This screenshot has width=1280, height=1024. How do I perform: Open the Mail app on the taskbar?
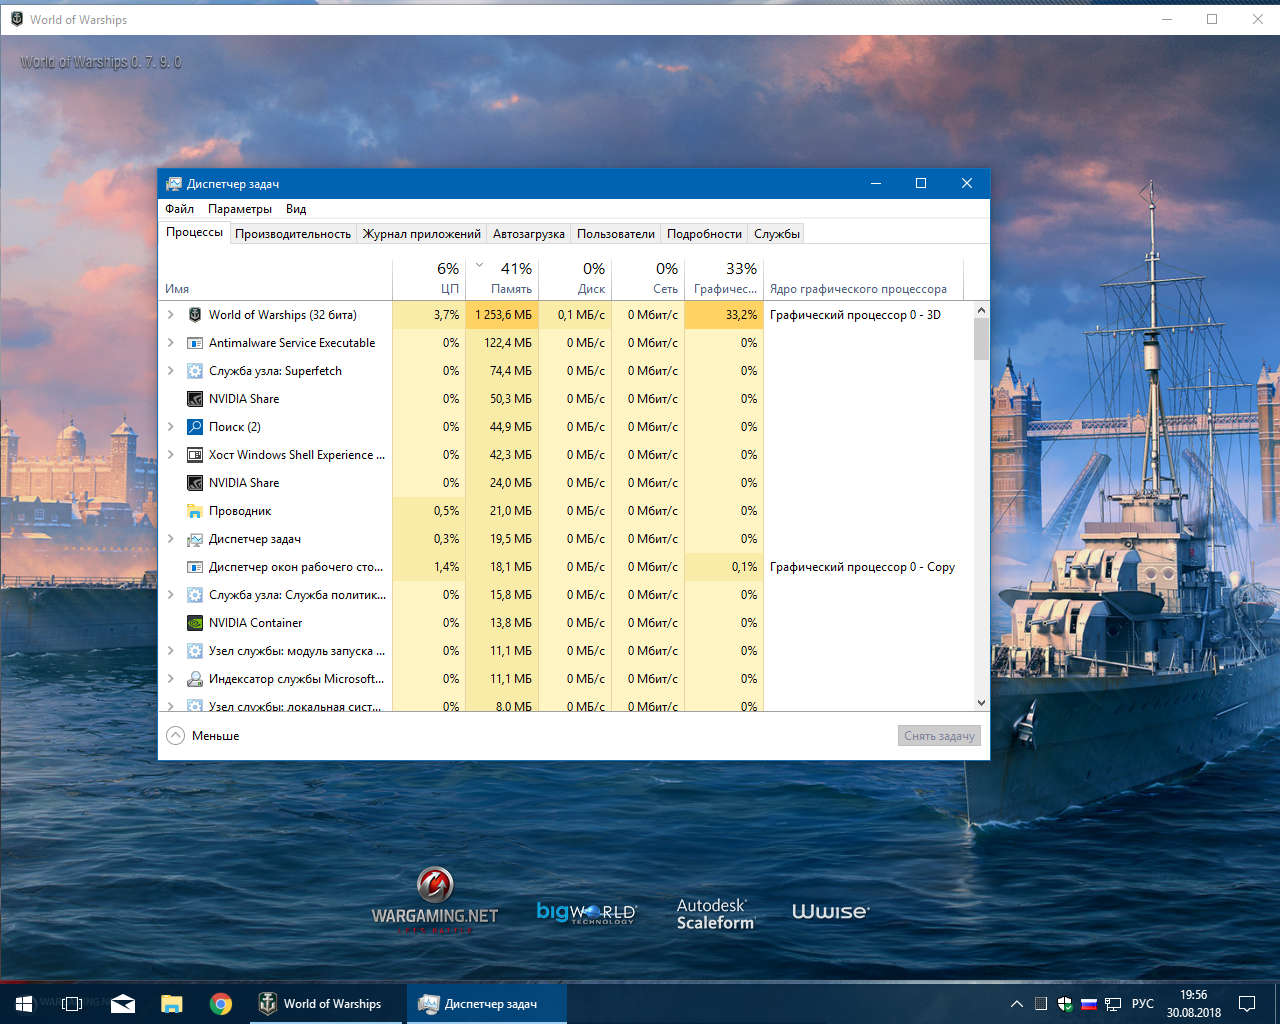click(x=123, y=1004)
